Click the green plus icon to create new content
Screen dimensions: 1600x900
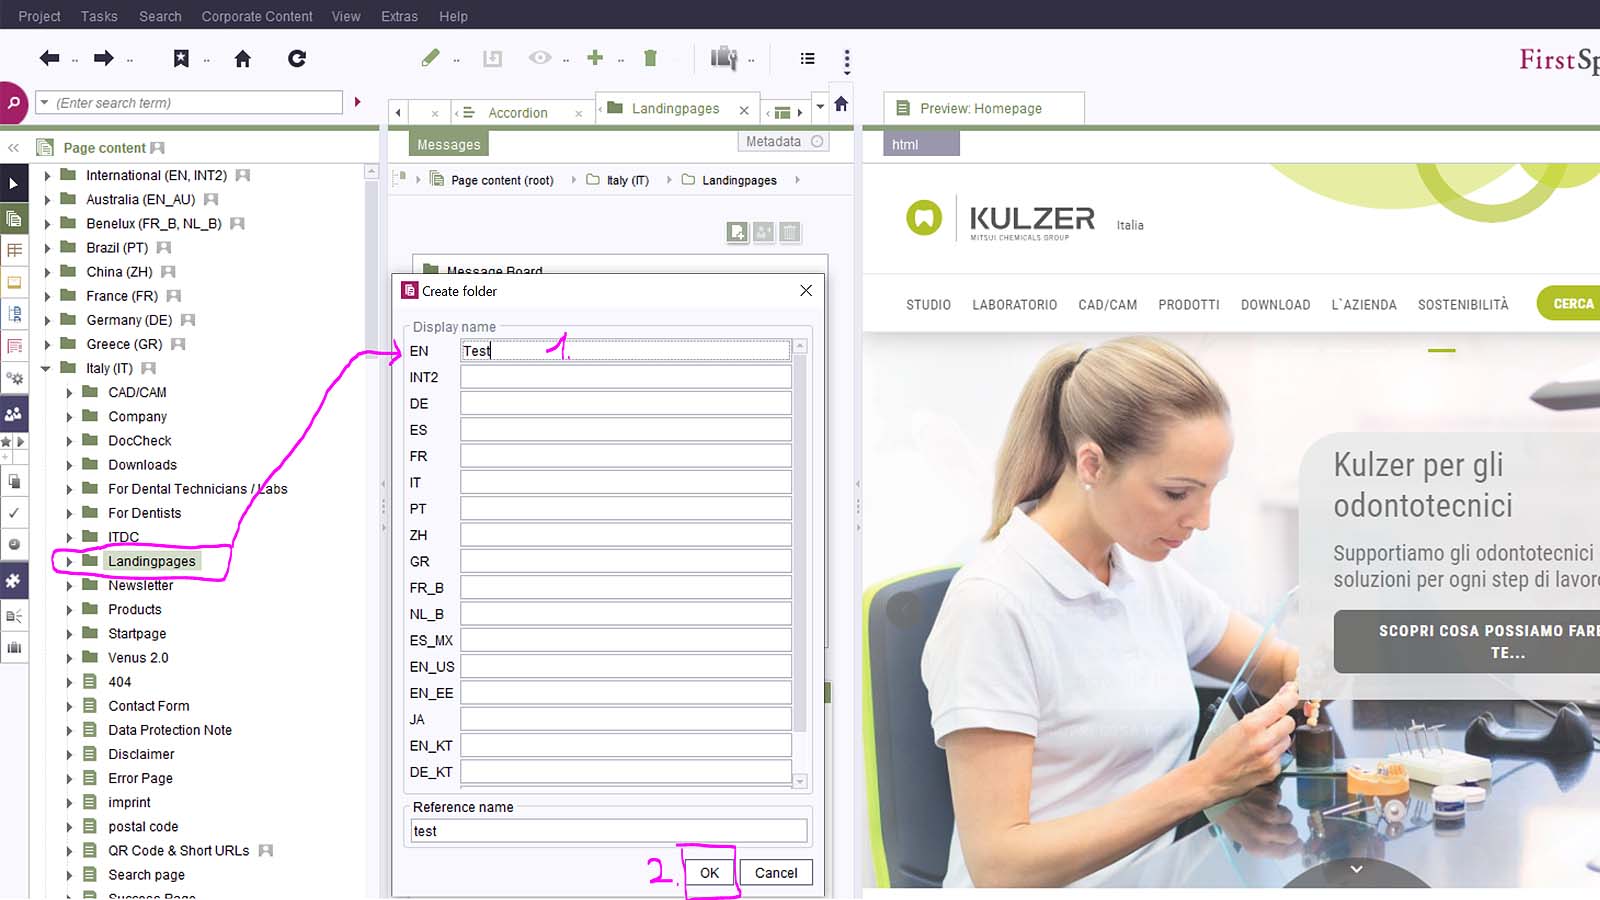coord(594,58)
